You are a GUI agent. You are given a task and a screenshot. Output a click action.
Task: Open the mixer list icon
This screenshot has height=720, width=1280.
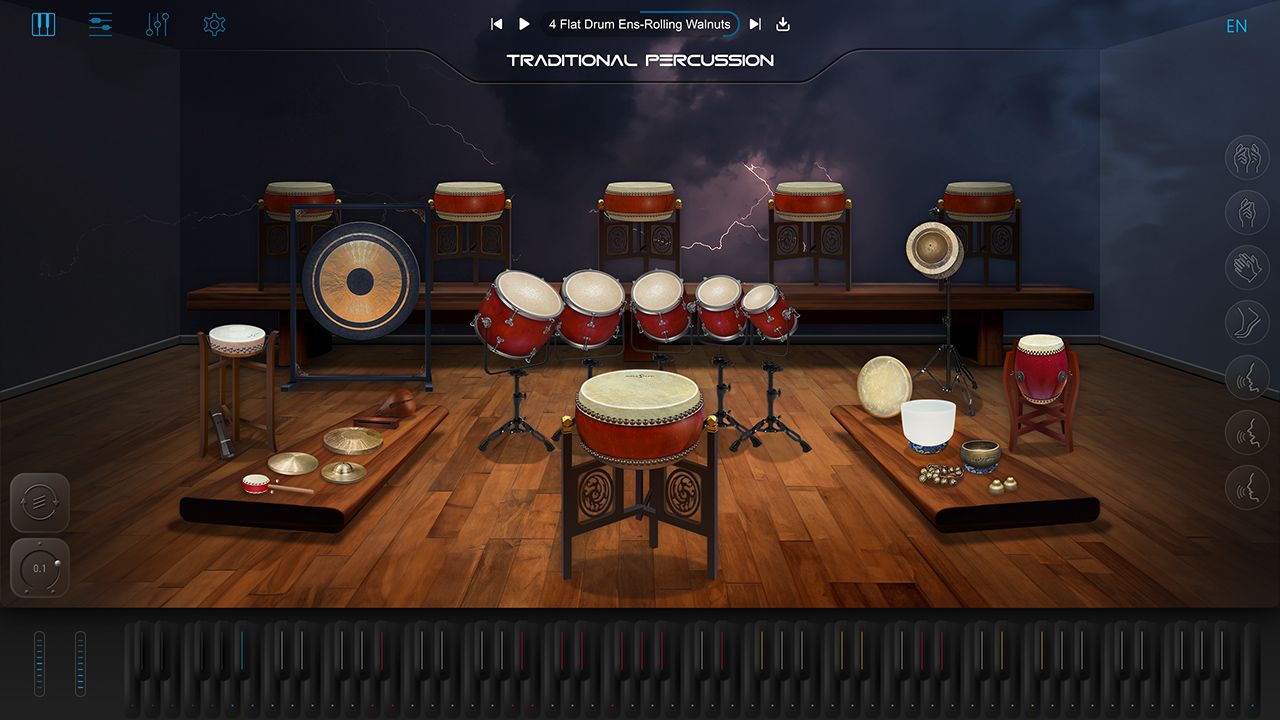[x=100, y=24]
